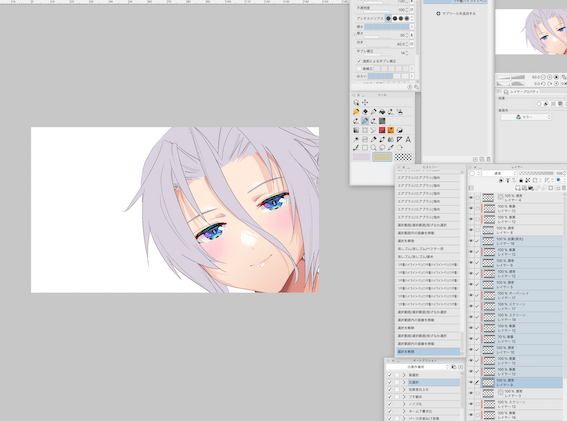
Task: Open the expression color dropdown showing カラー
Action: (526, 117)
